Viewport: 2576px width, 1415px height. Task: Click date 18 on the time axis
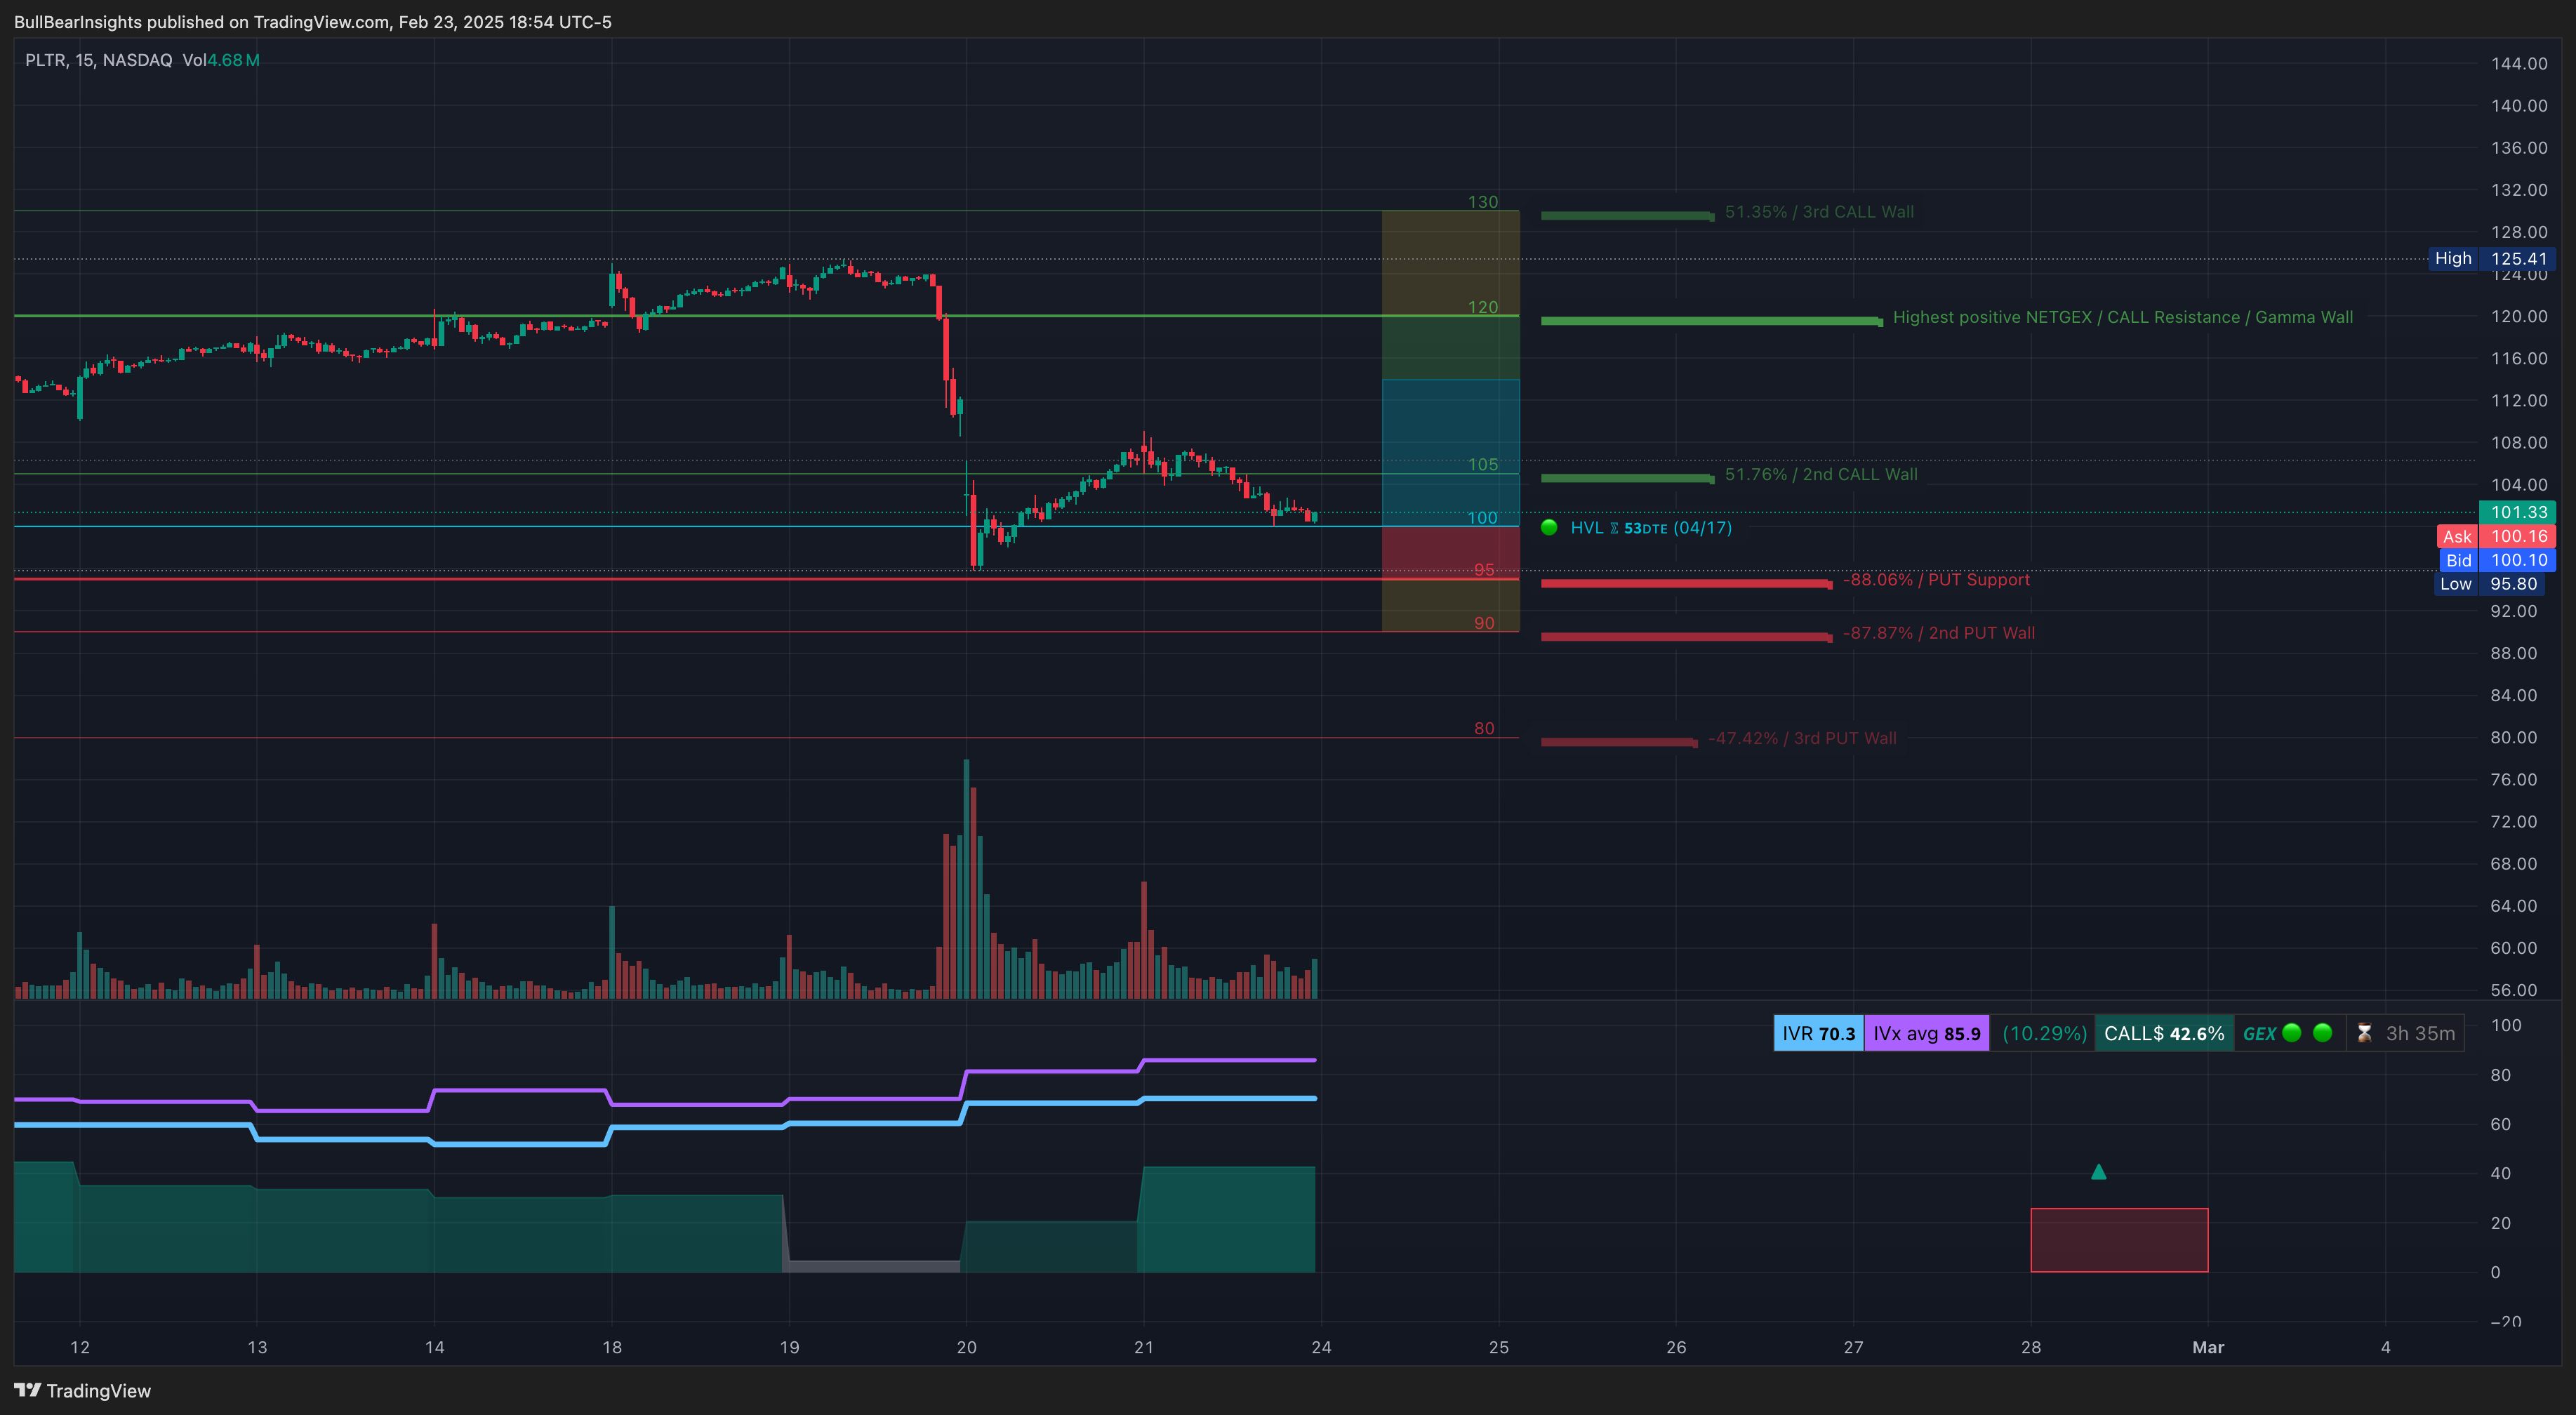point(612,1347)
